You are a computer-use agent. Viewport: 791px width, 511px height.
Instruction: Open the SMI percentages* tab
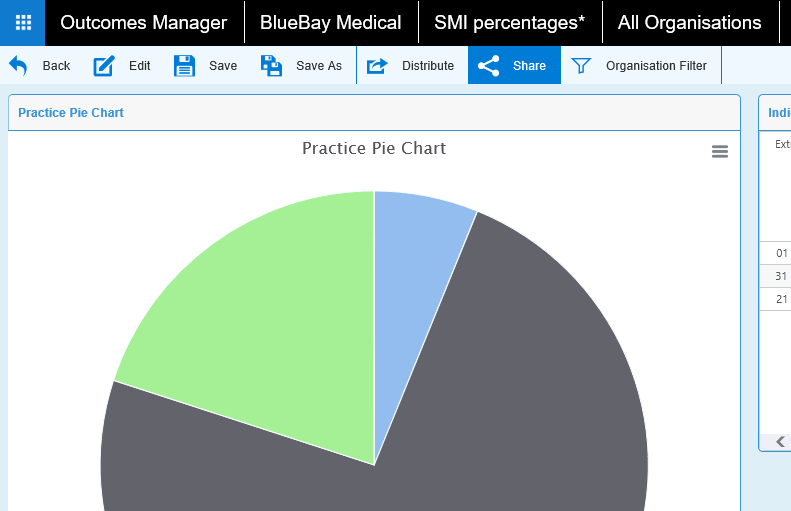pyautogui.click(x=510, y=22)
